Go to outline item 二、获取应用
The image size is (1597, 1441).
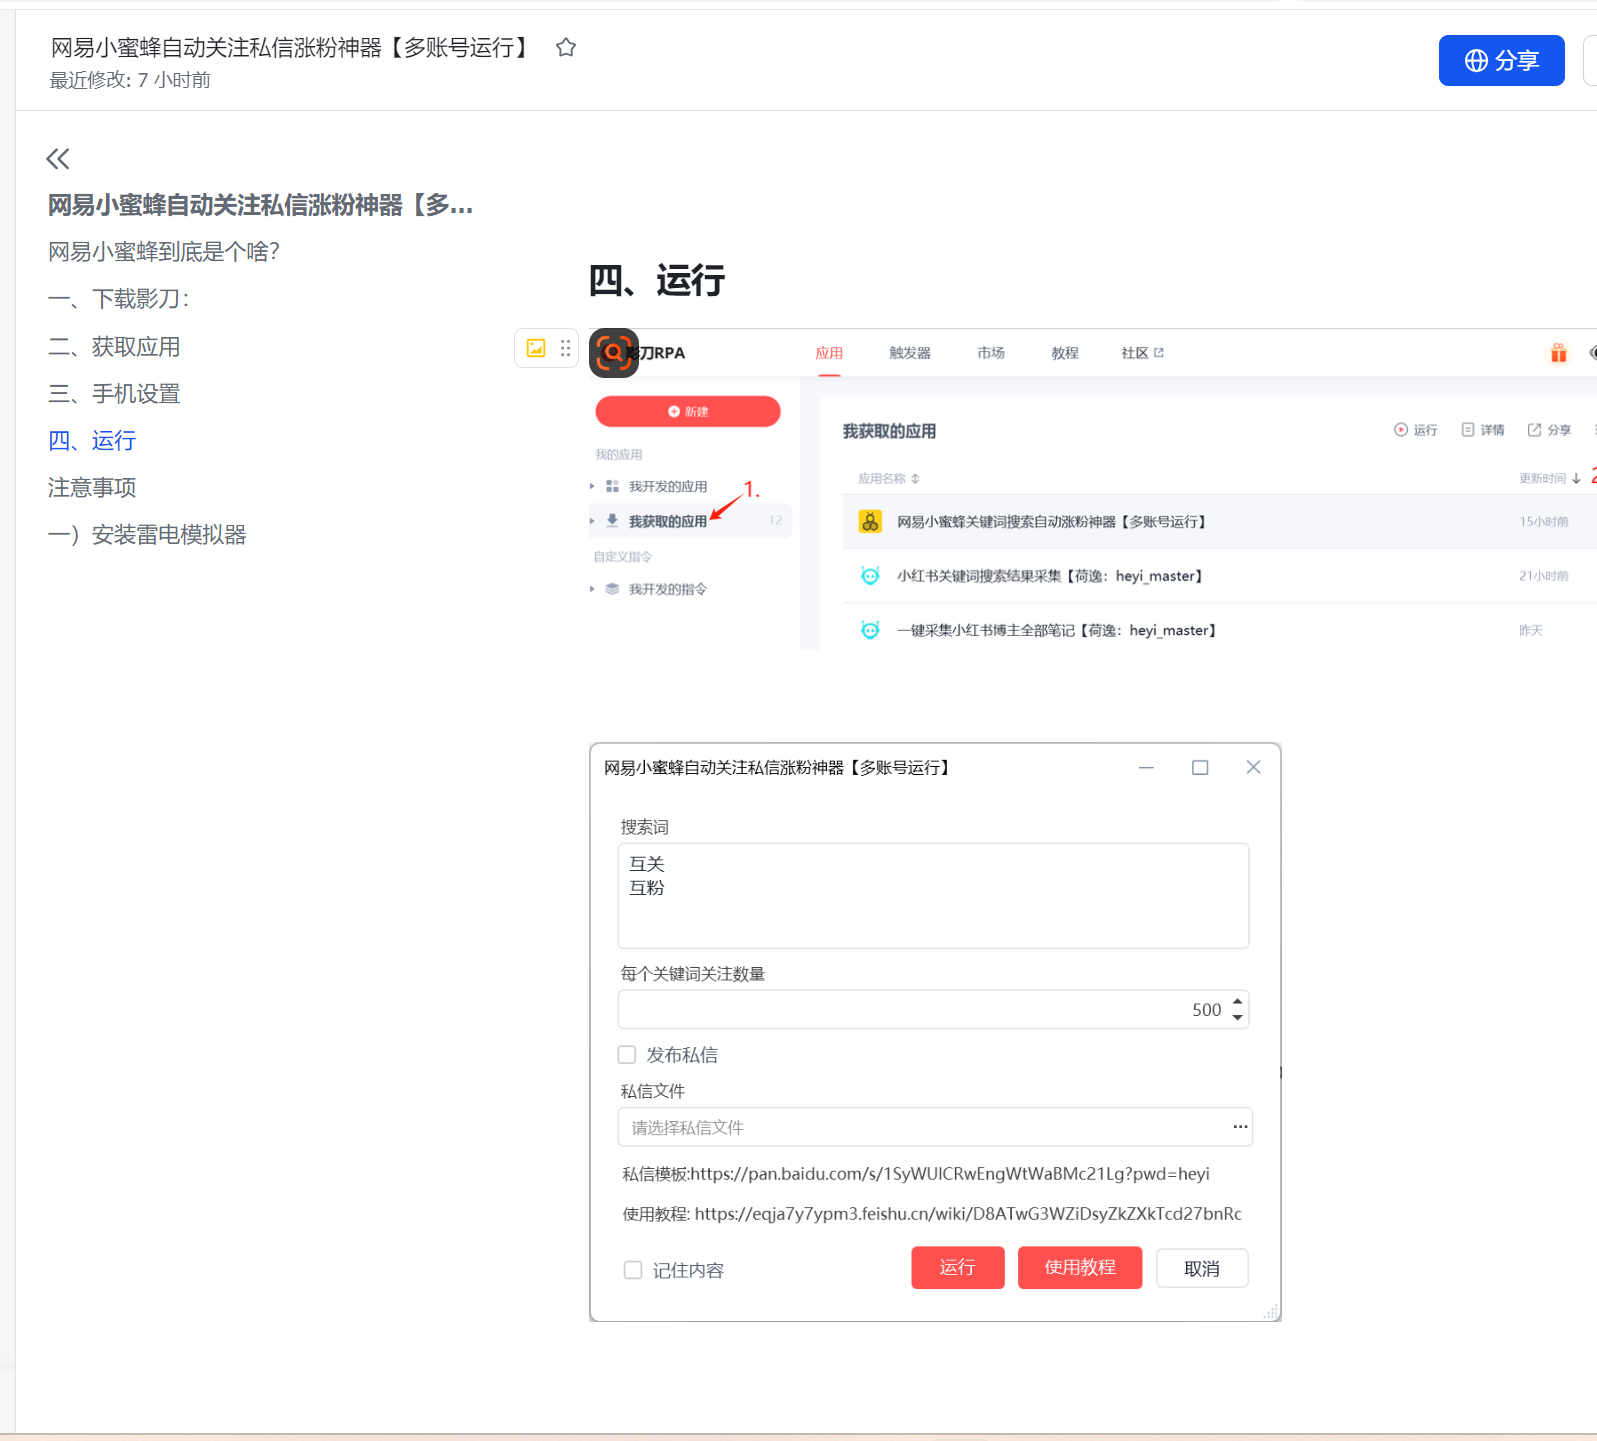coord(114,347)
